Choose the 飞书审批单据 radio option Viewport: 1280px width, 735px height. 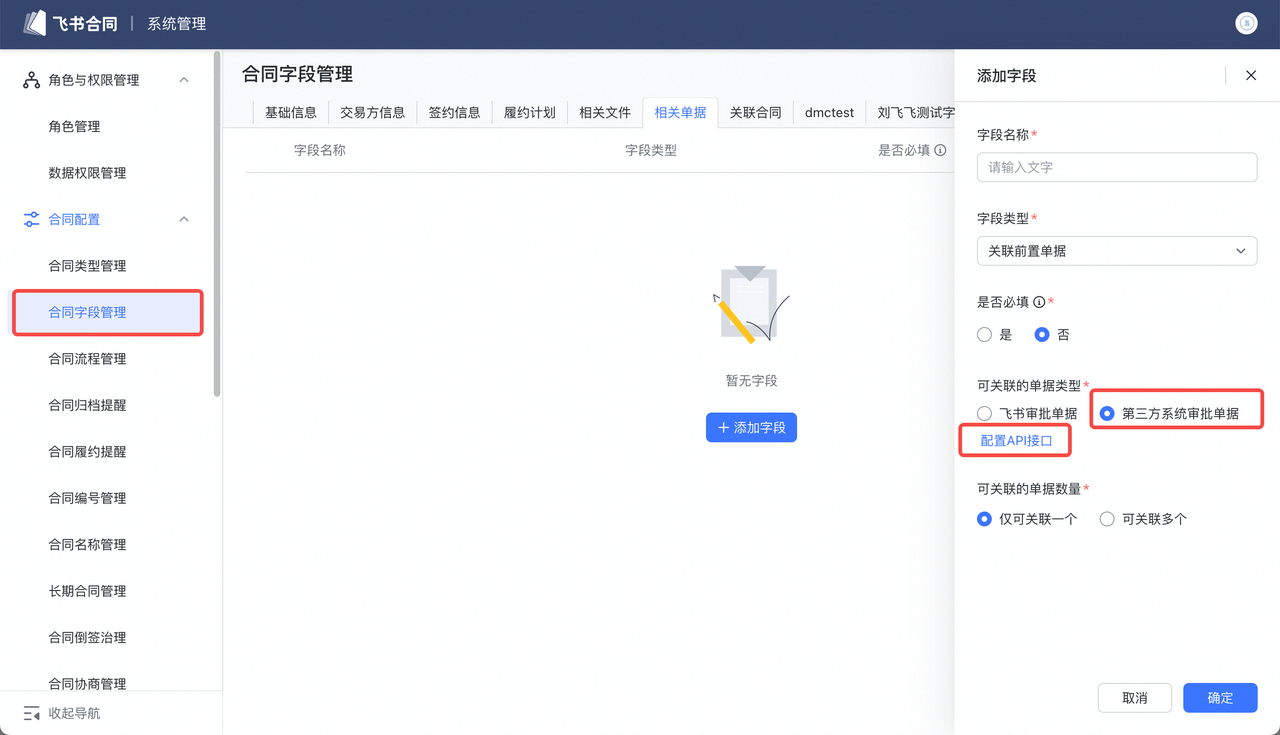[x=985, y=413]
